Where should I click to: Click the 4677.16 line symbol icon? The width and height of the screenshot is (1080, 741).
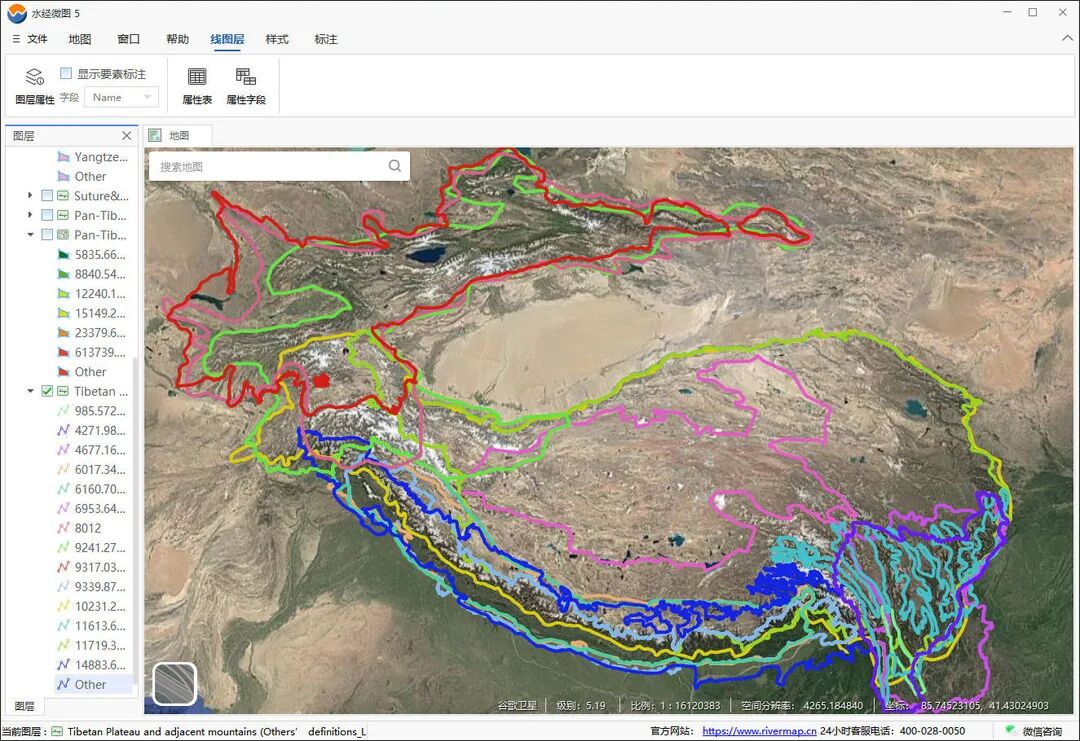click(x=63, y=450)
